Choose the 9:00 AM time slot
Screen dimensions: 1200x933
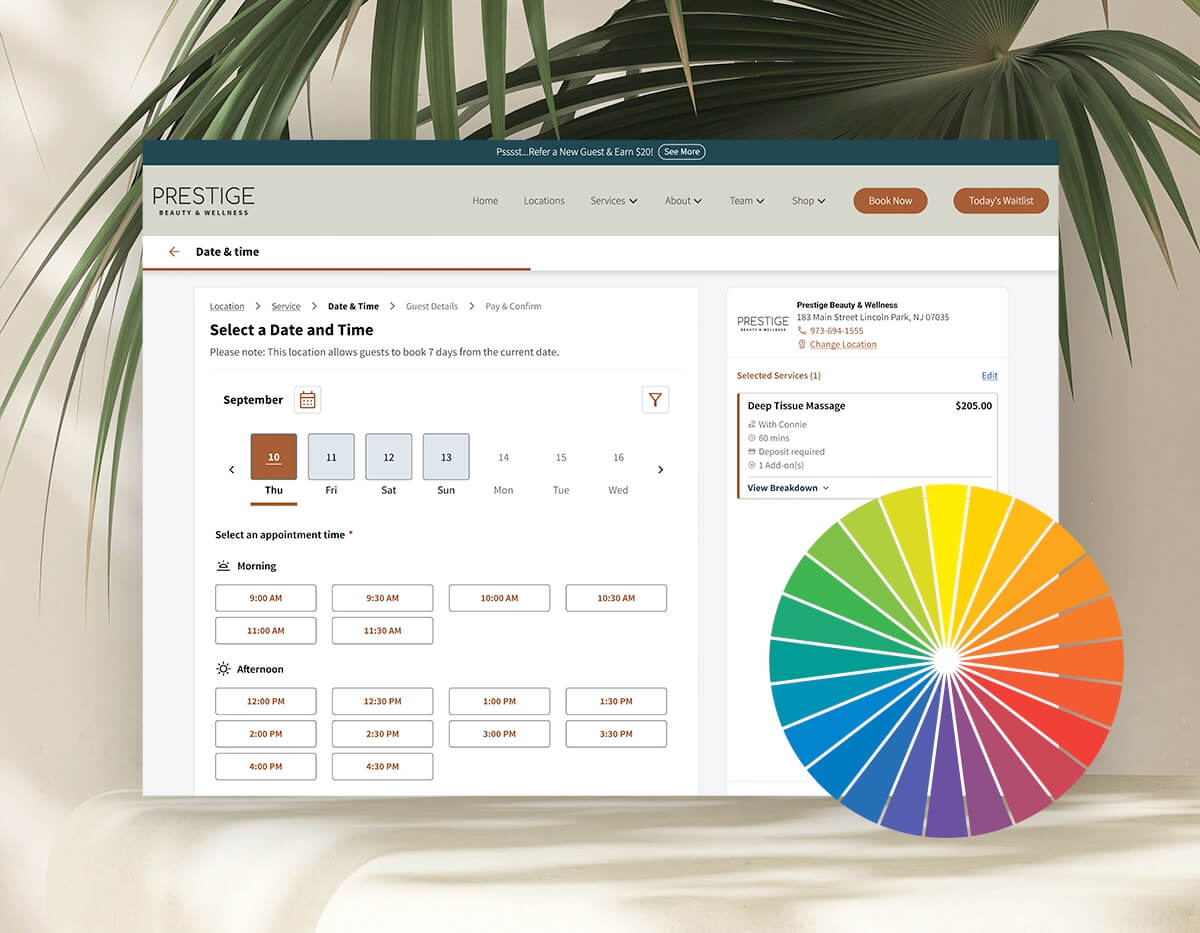pyautogui.click(x=266, y=598)
